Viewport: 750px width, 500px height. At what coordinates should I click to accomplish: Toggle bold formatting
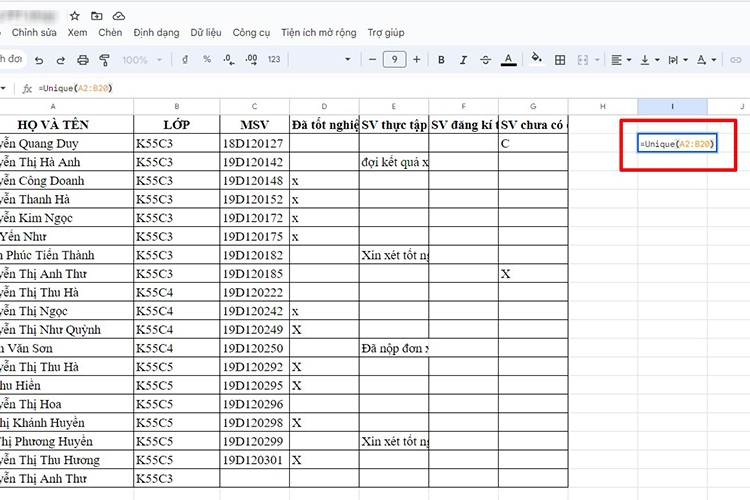click(x=441, y=60)
